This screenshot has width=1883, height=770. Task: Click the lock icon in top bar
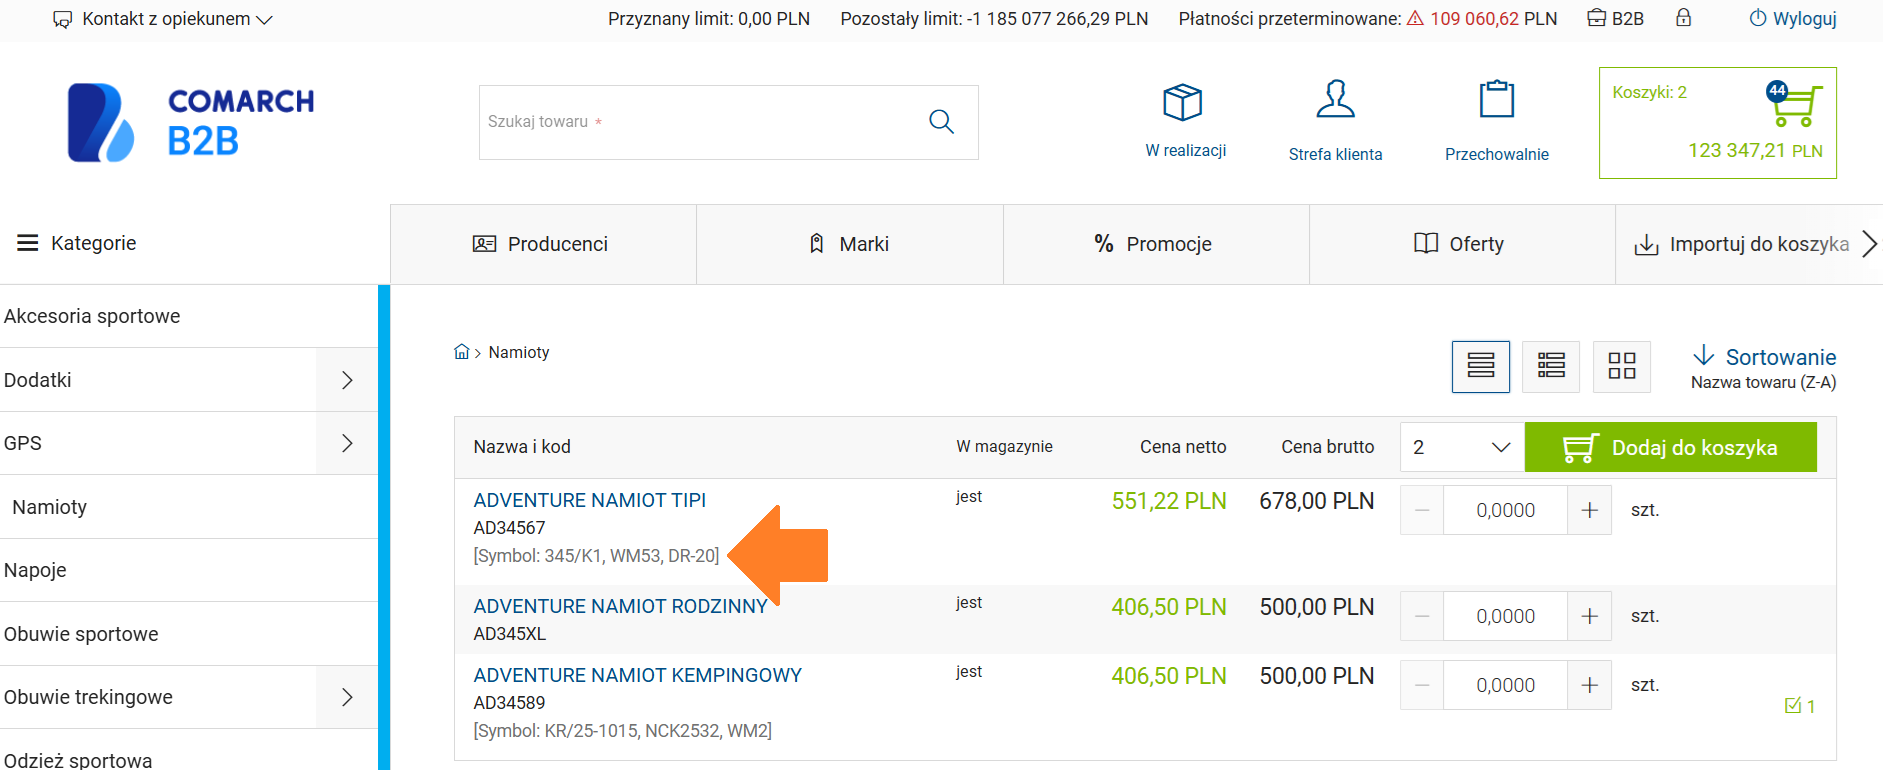coord(1684,18)
